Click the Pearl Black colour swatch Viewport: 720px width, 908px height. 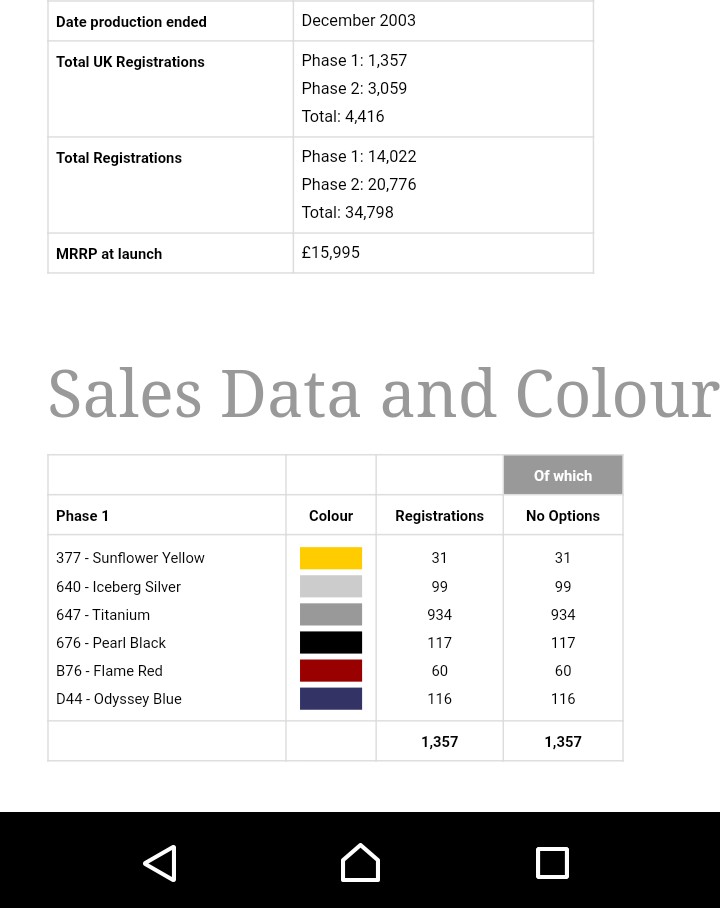331,642
